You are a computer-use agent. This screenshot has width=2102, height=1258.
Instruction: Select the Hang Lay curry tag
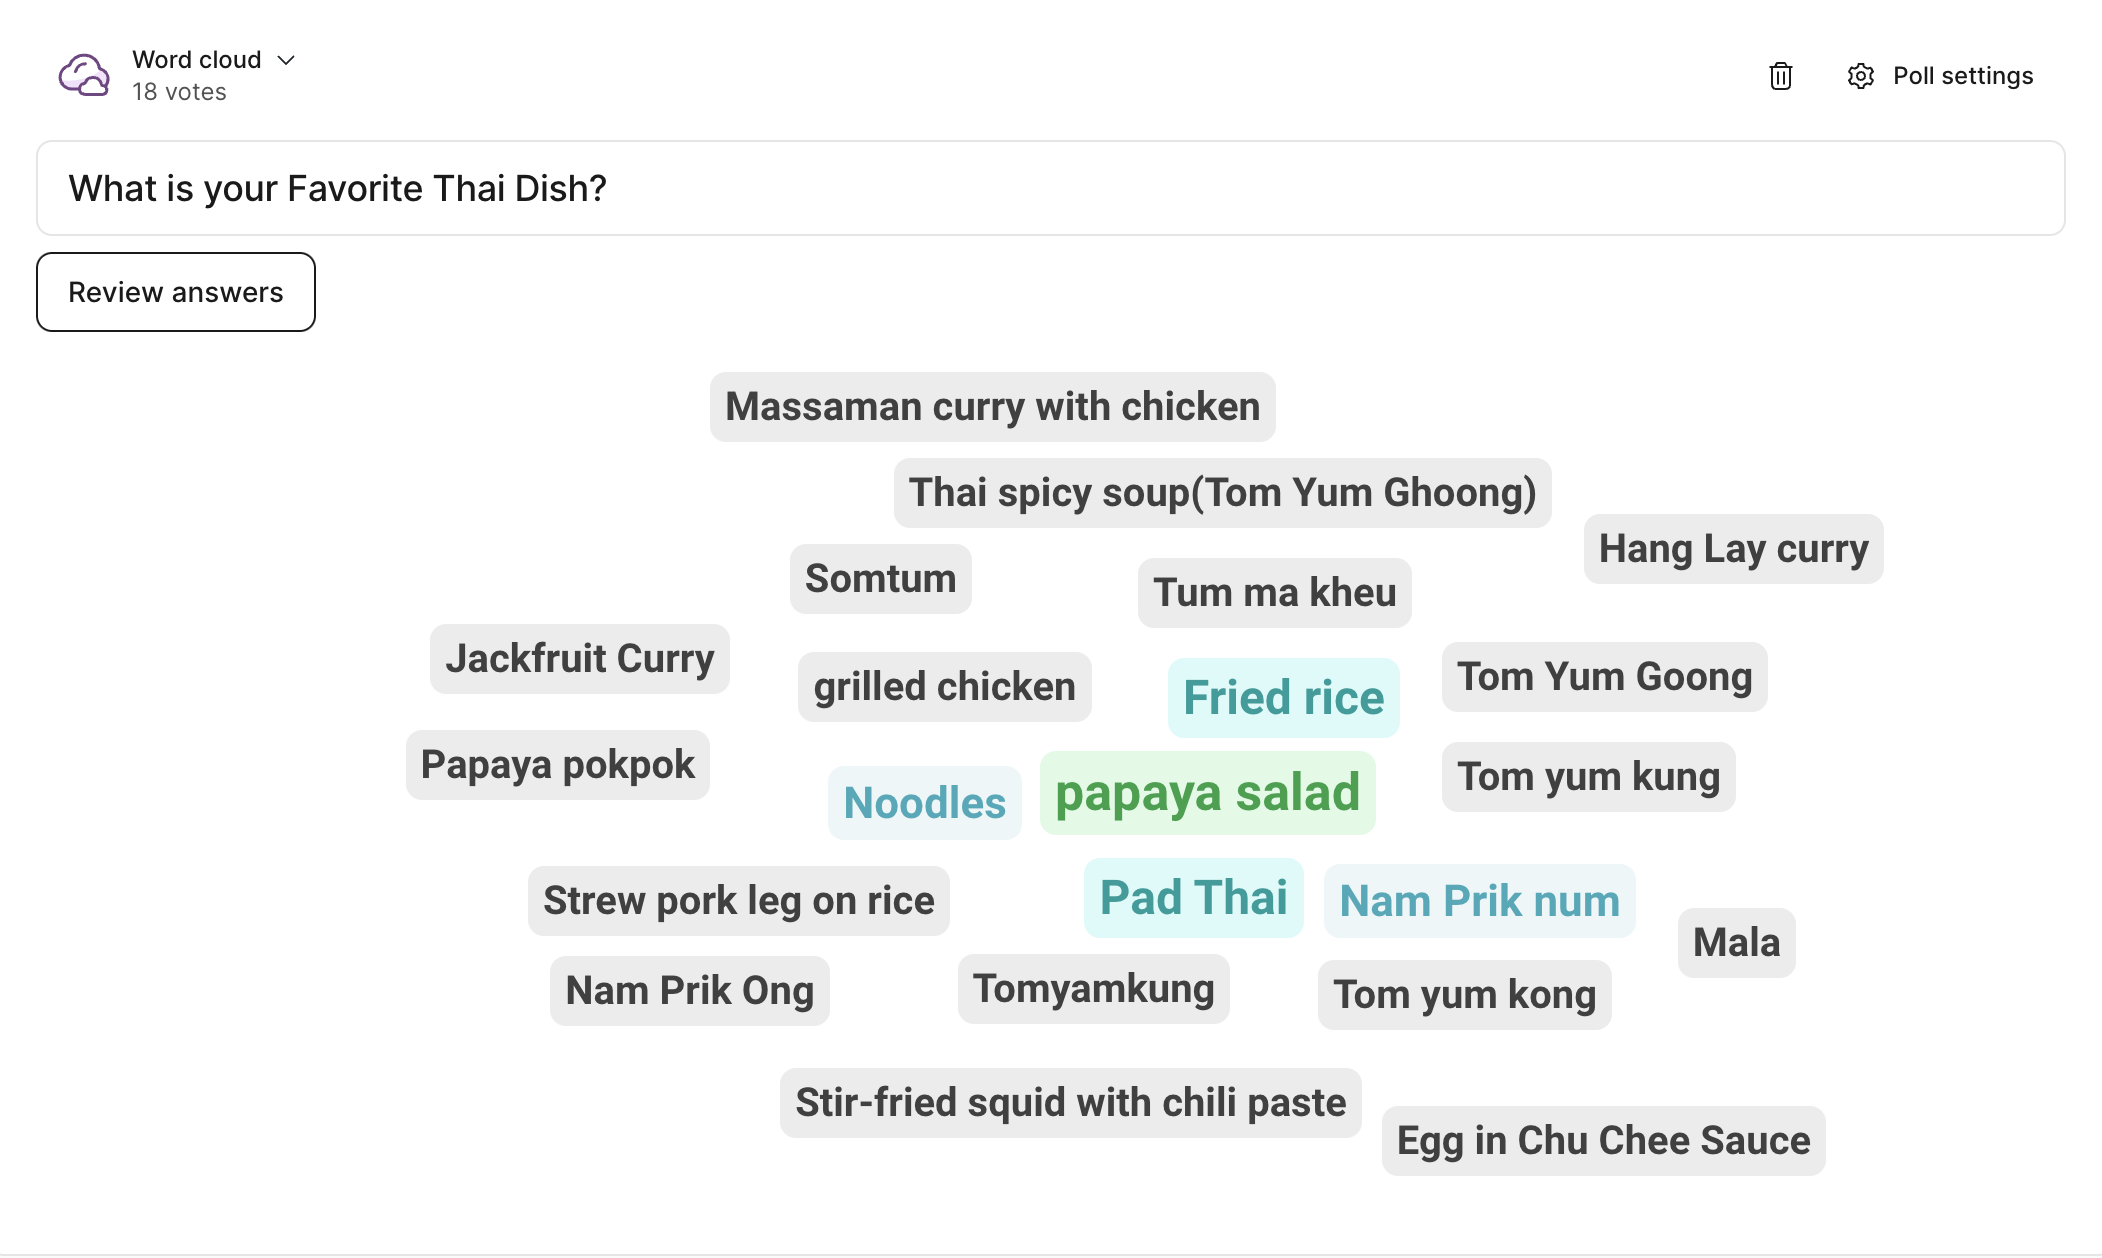coord(1733,549)
